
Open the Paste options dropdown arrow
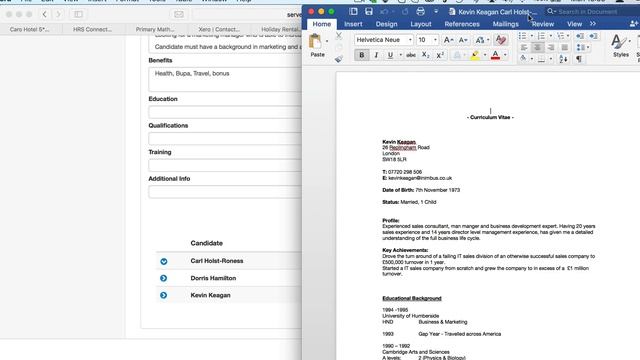click(x=327, y=41)
